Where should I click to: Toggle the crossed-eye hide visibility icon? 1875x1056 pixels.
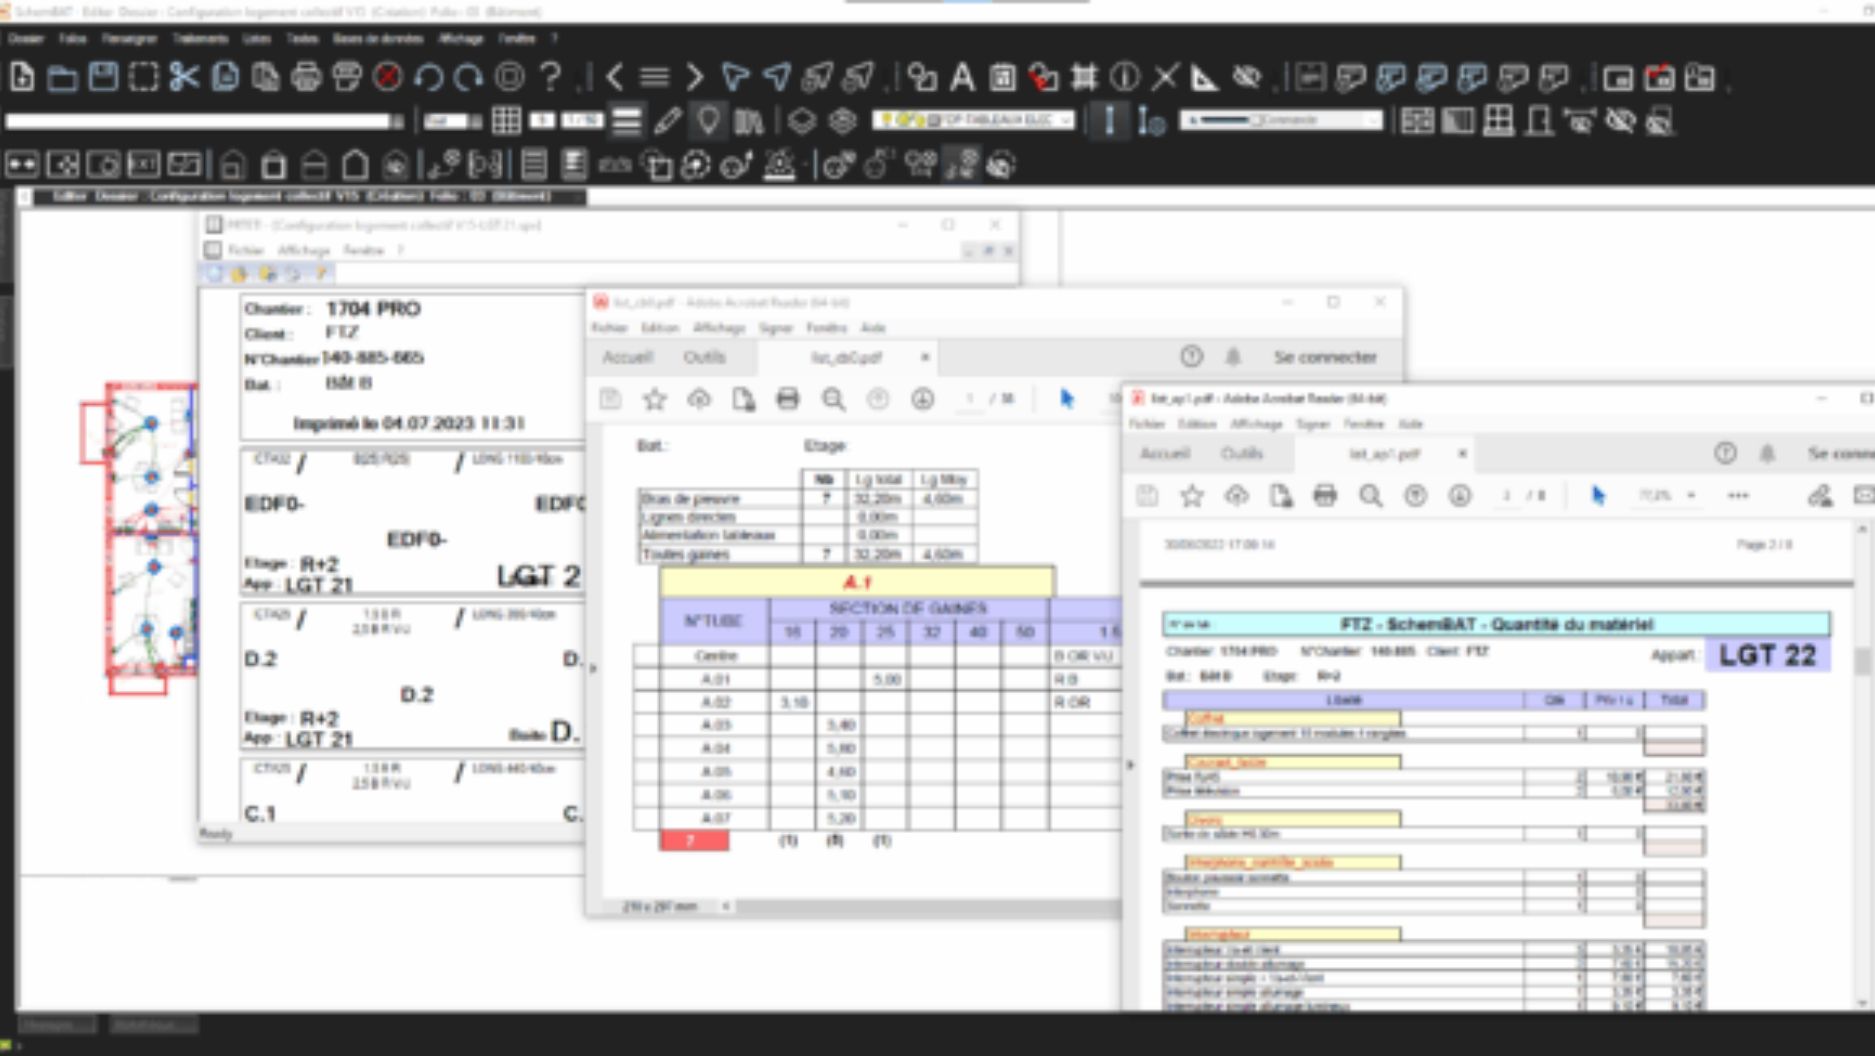pyautogui.click(x=1246, y=77)
